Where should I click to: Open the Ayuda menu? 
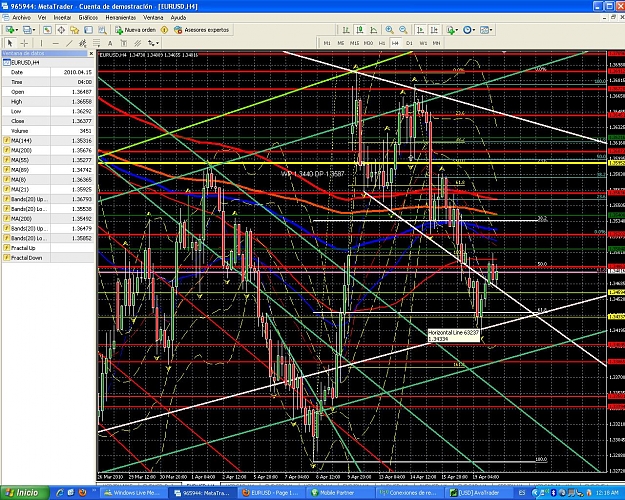[x=178, y=18]
